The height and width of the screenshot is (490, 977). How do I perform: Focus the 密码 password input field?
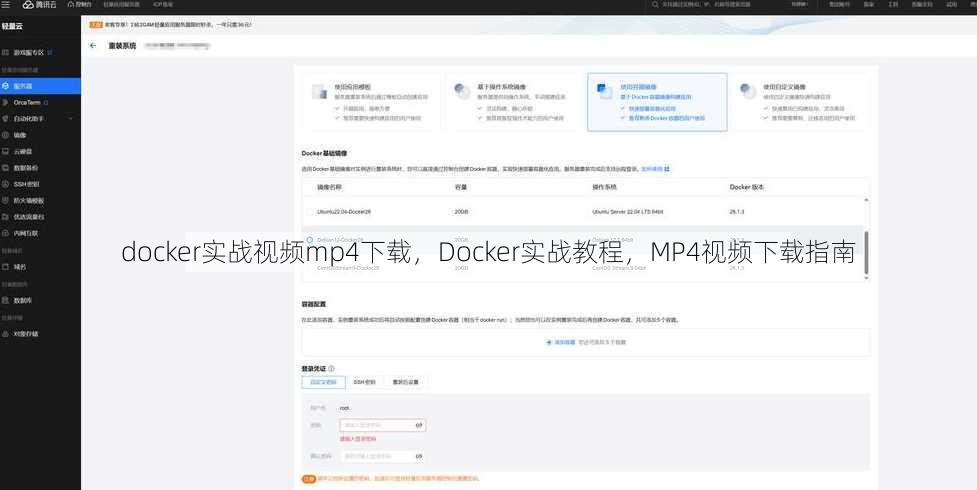click(383, 425)
